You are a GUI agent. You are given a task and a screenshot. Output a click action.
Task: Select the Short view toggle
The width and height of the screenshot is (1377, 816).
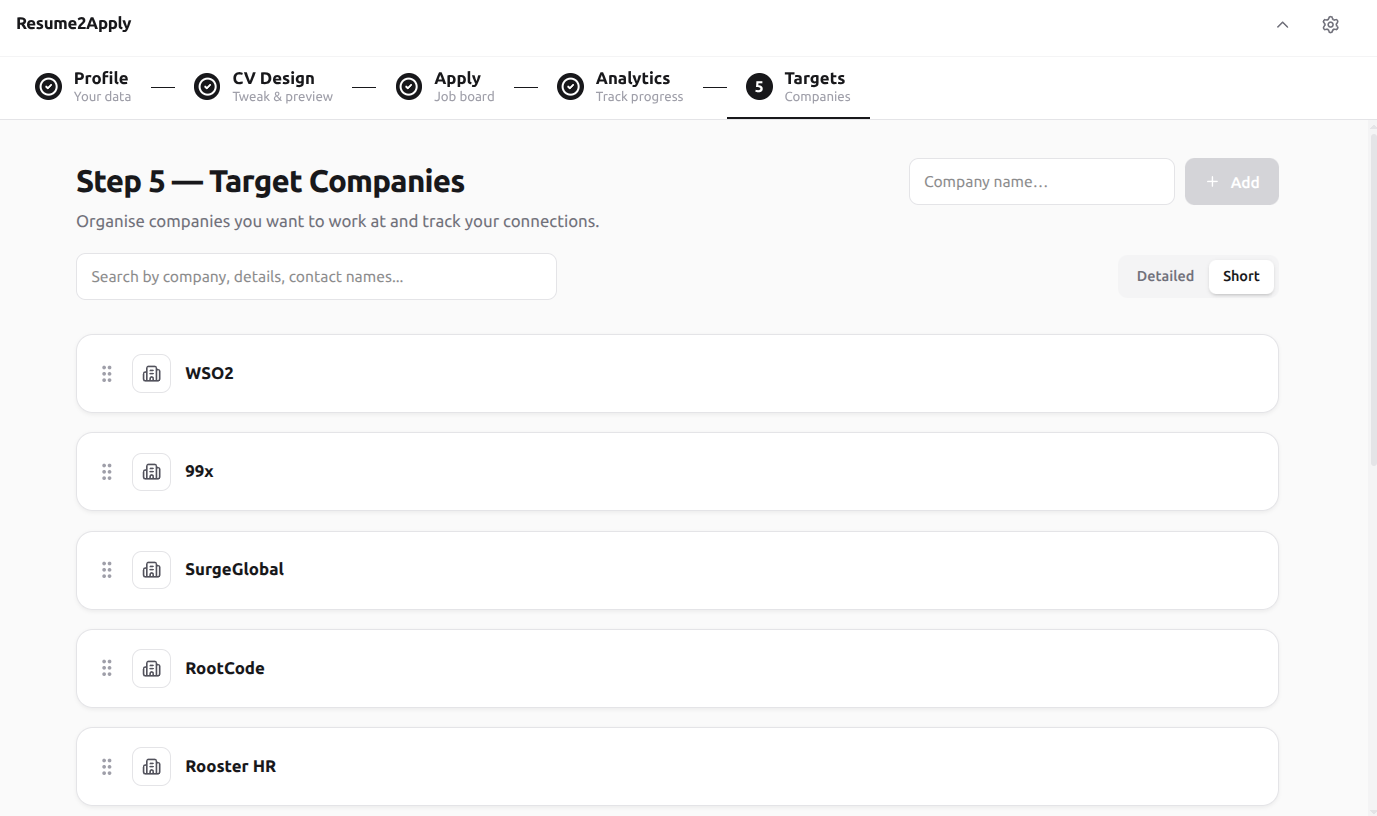1240,276
